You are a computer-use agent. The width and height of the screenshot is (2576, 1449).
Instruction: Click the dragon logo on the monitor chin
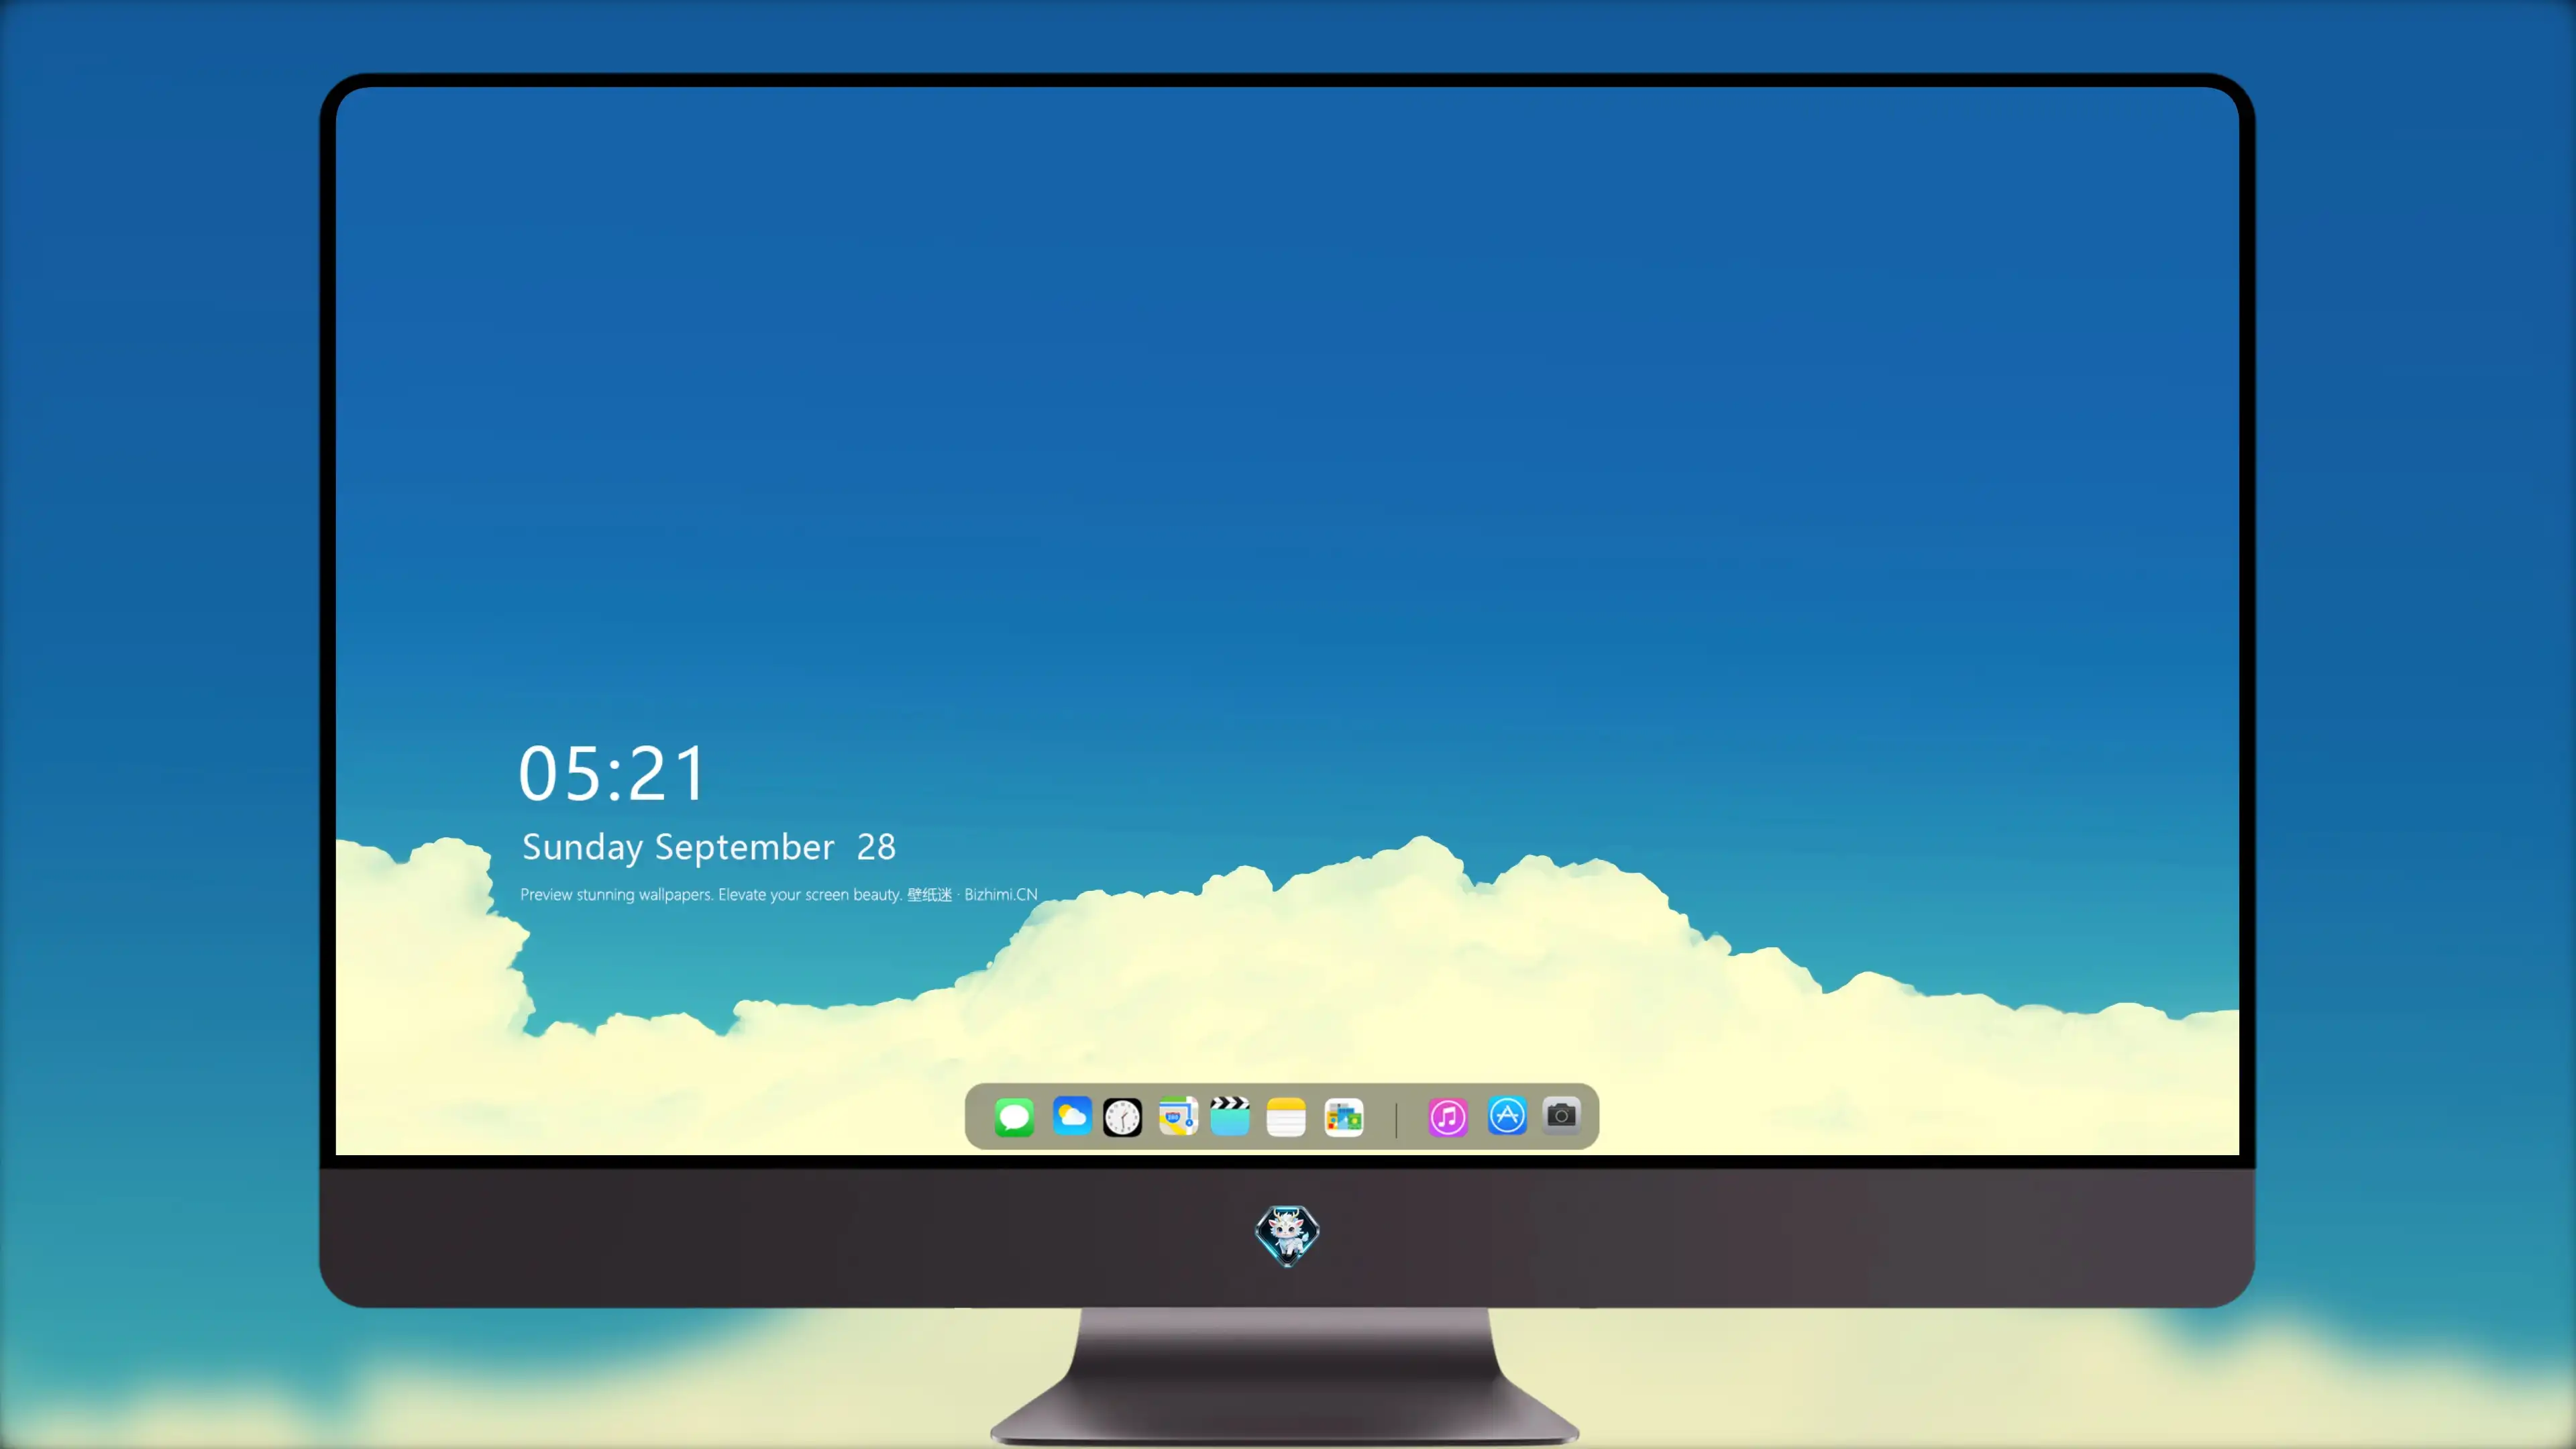tap(1287, 1236)
